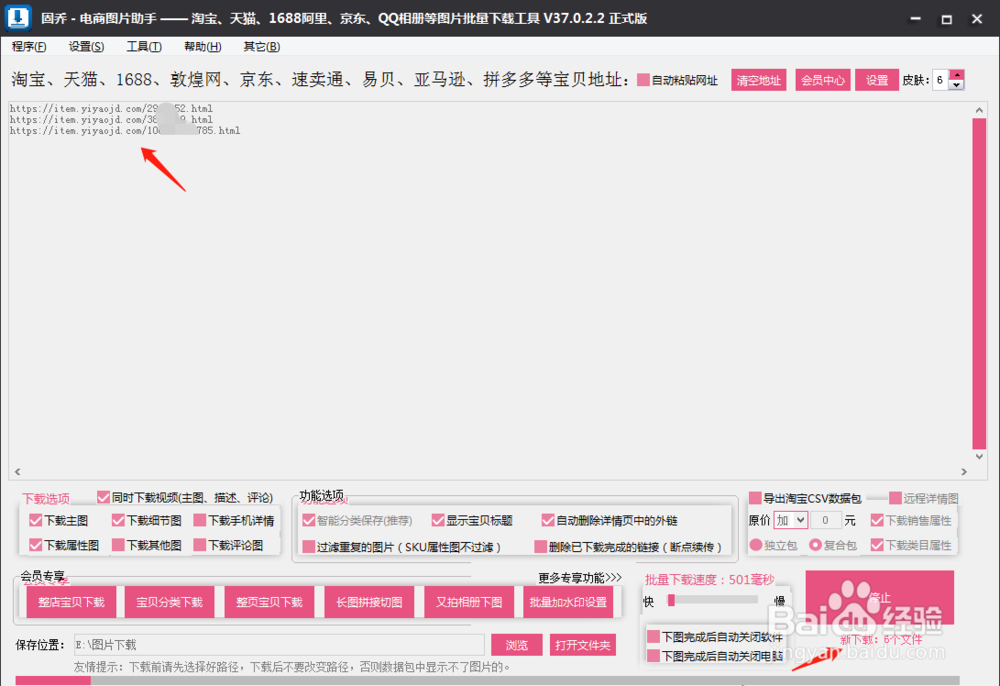Open the 其它(B) menu
The width and height of the screenshot is (1000, 686).
(x=261, y=47)
